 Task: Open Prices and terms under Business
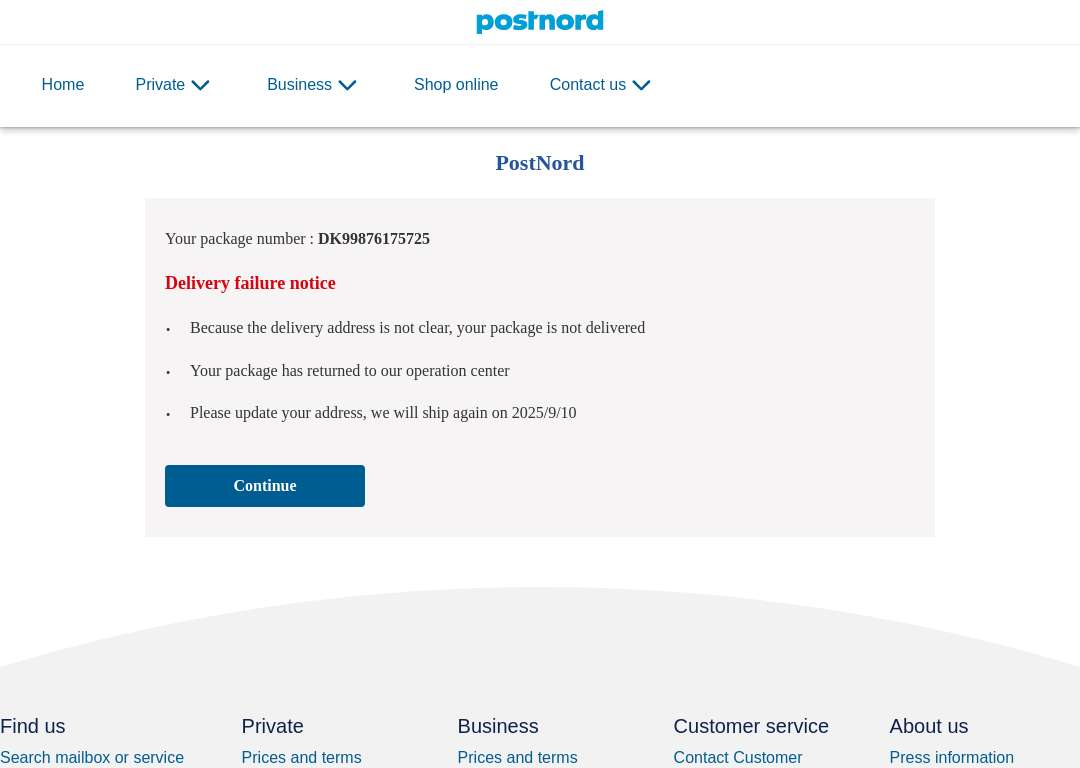[x=517, y=758]
